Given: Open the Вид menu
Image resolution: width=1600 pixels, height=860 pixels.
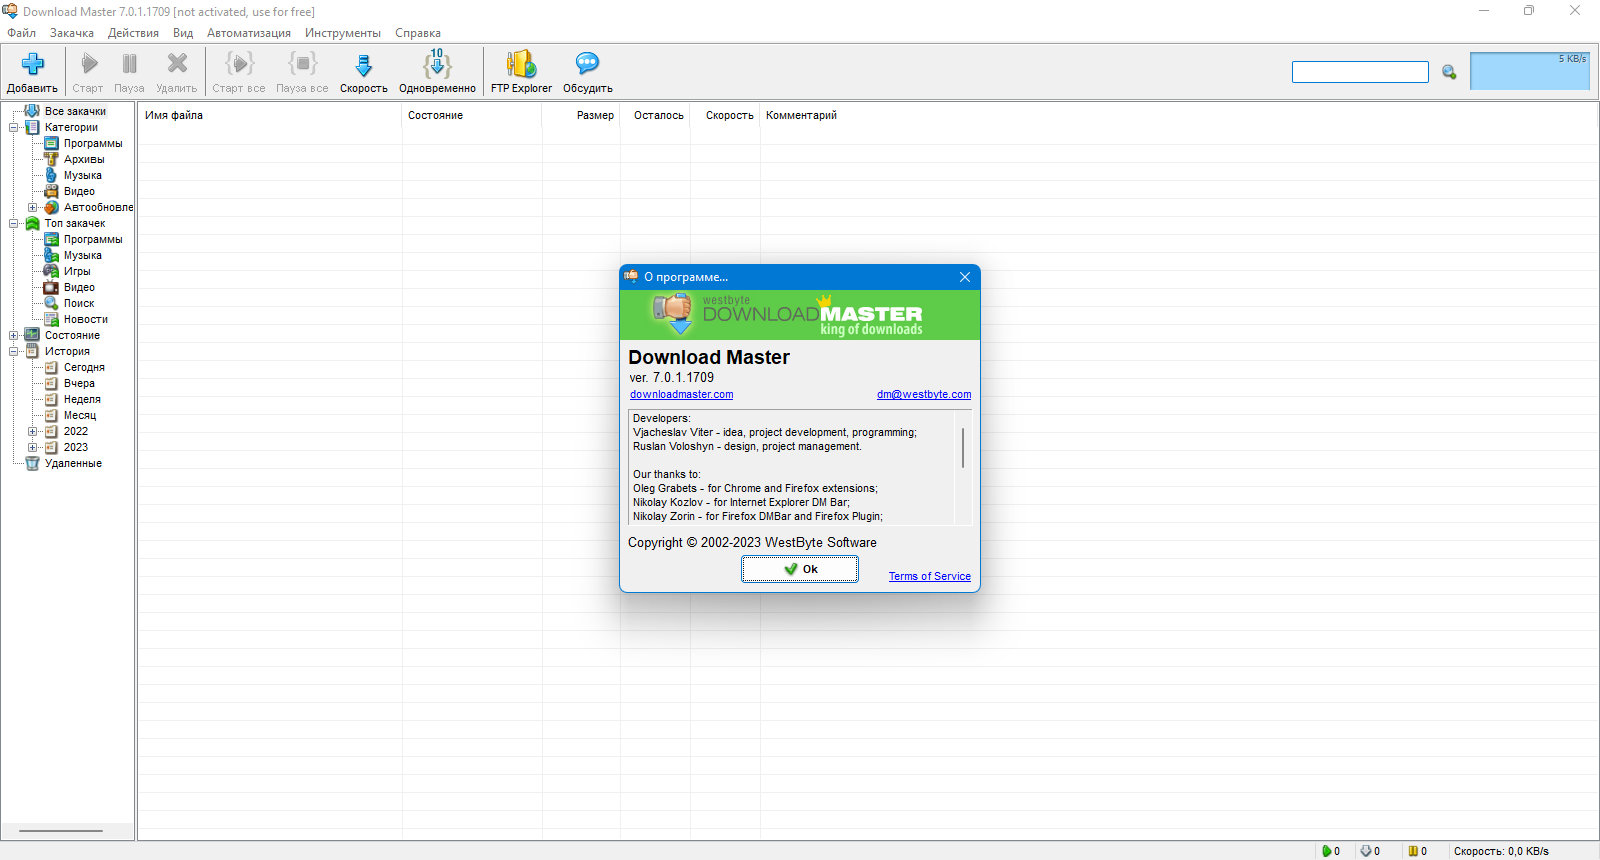Looking at the screenshot, I should tap(183, 33).
